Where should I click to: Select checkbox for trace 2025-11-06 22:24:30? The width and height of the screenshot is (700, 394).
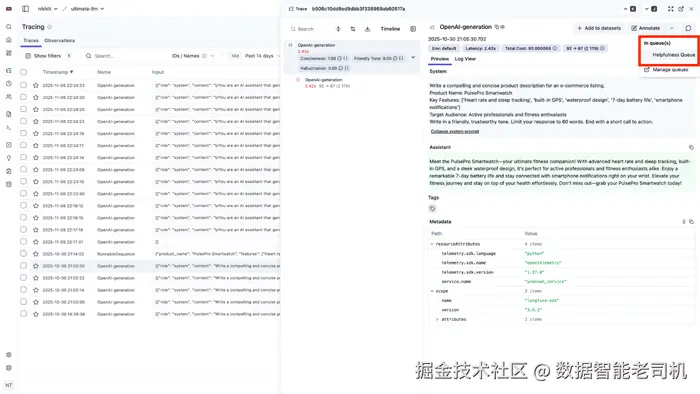coord(24,97)
